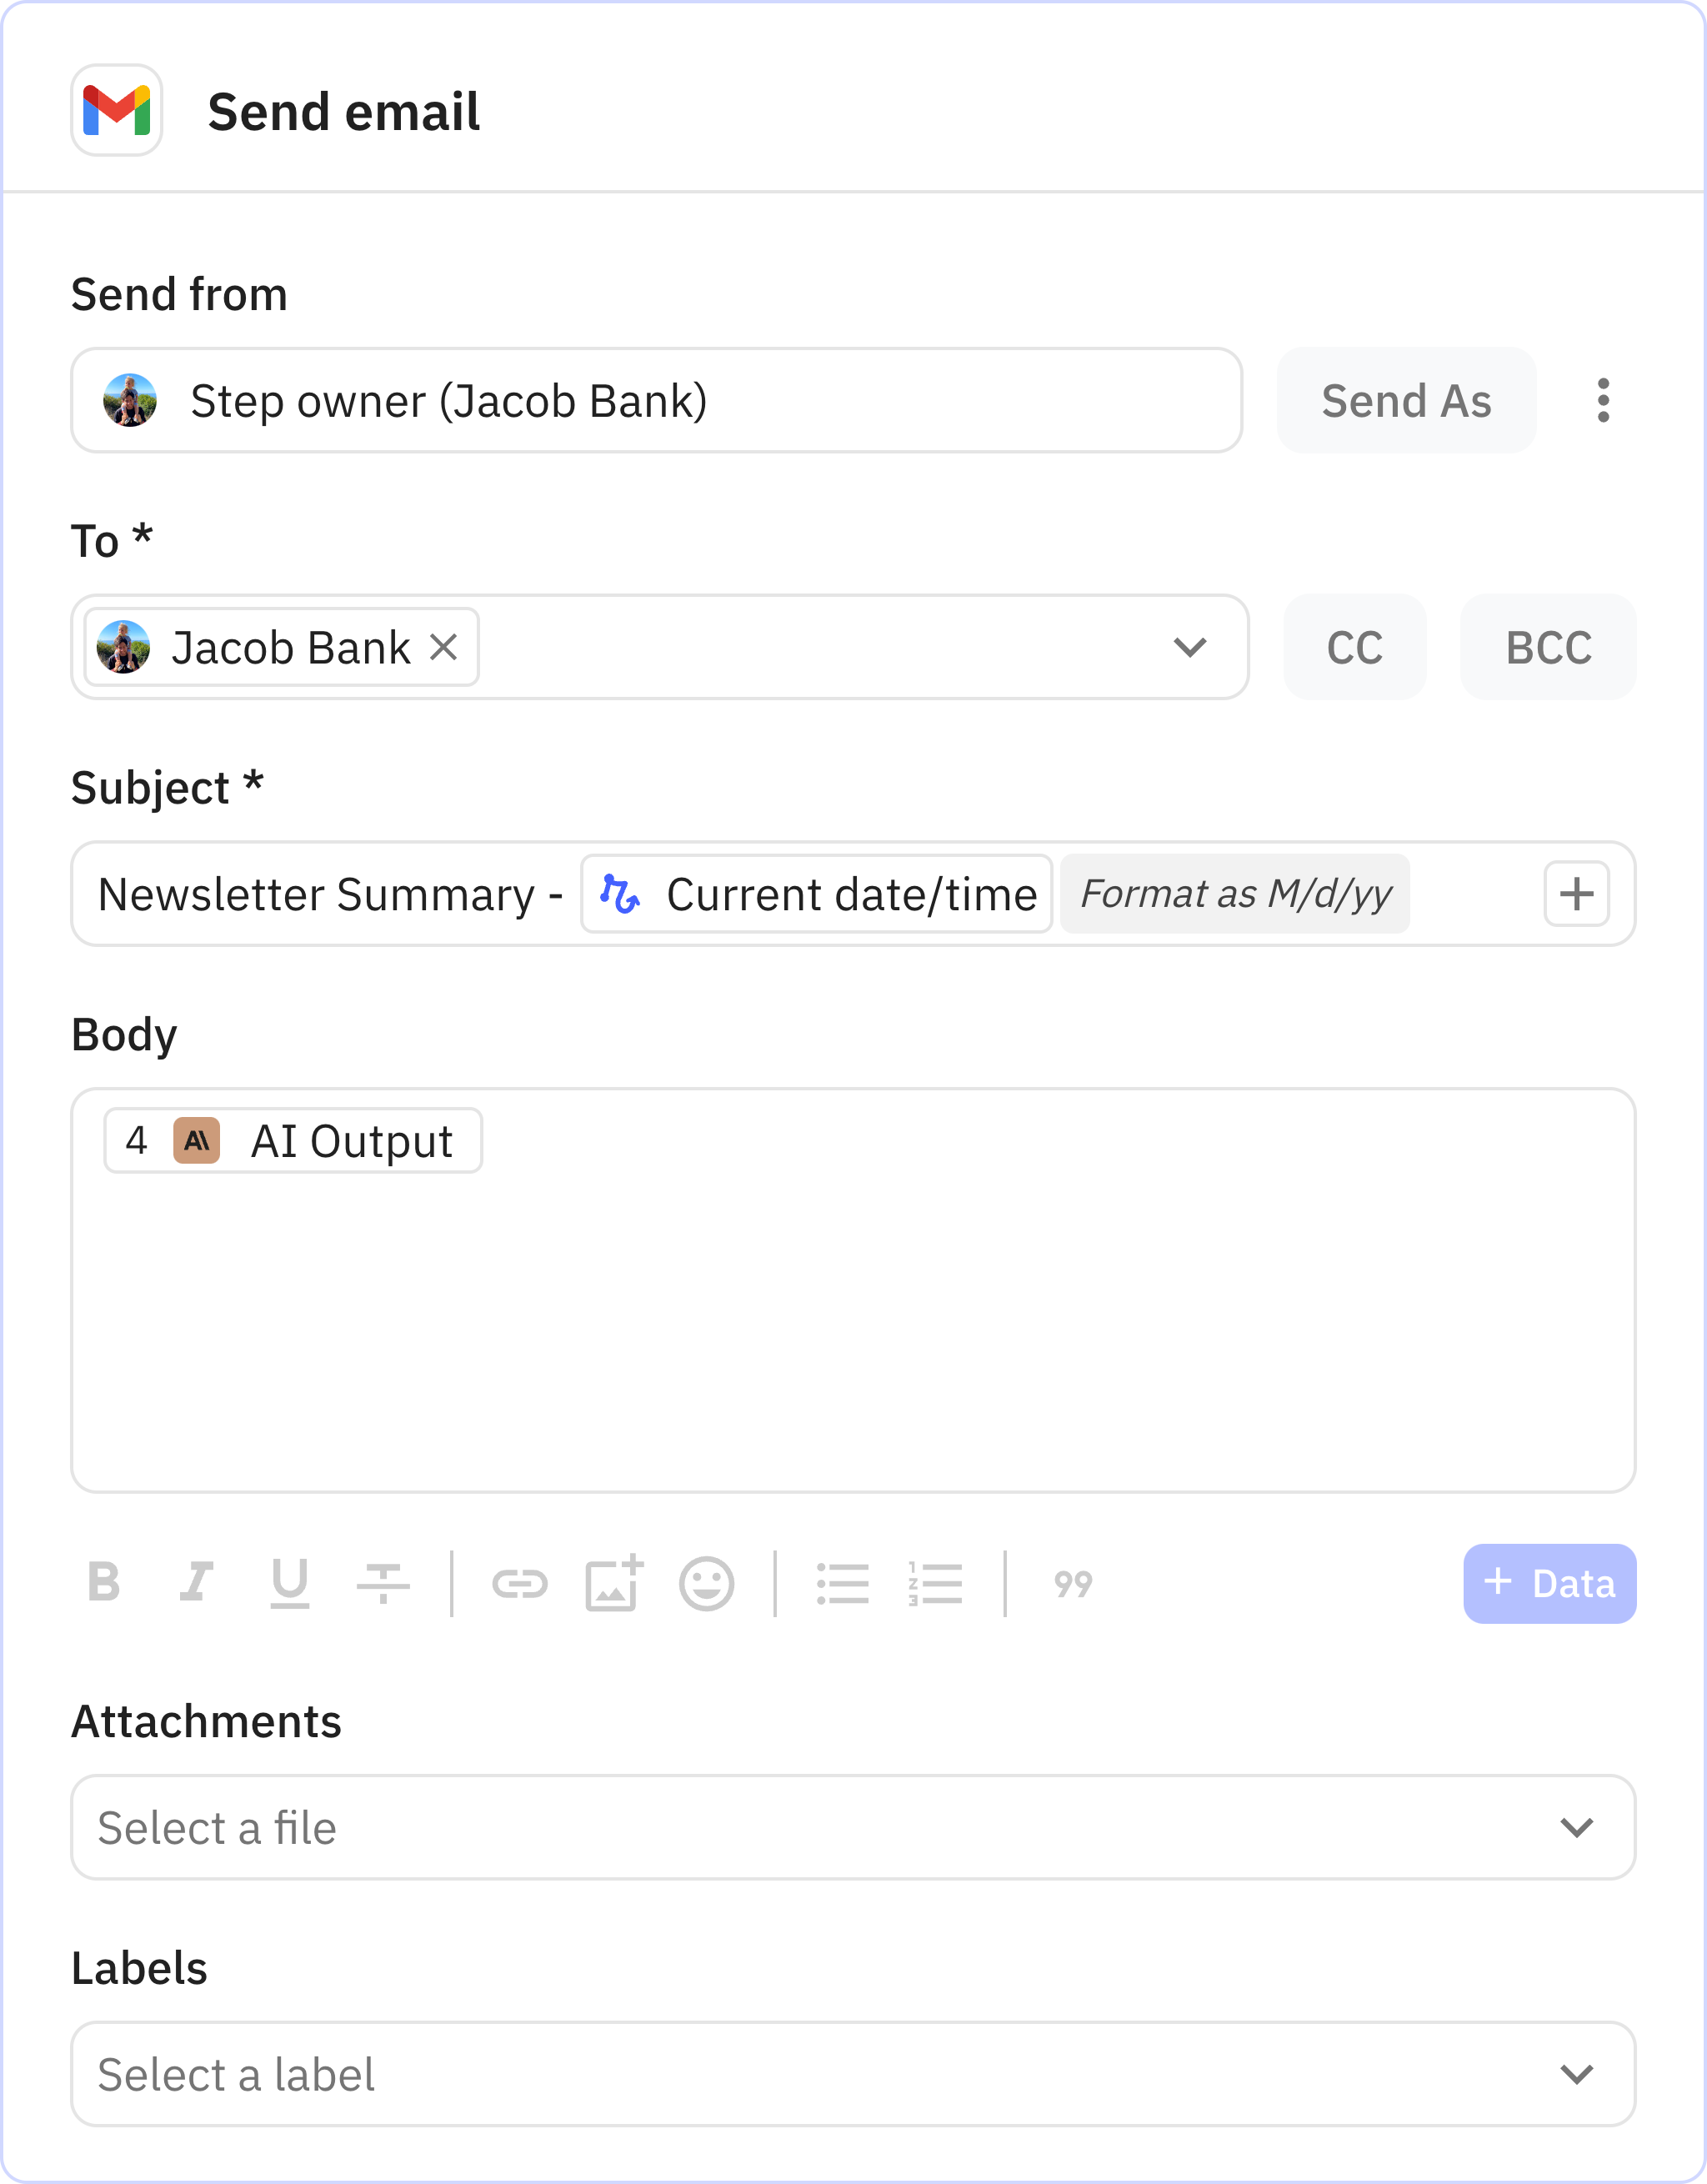
Task: Insert an image into the body
Action: (x=613, y=1583)
